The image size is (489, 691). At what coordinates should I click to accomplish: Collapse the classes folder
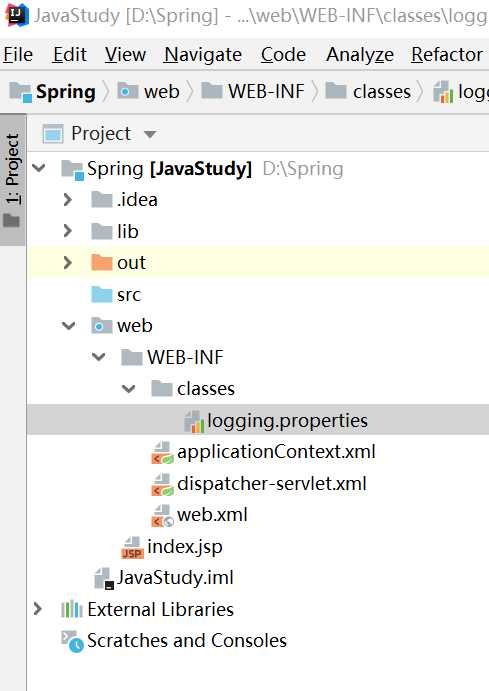pyautogui.click(x=129, y=389)
